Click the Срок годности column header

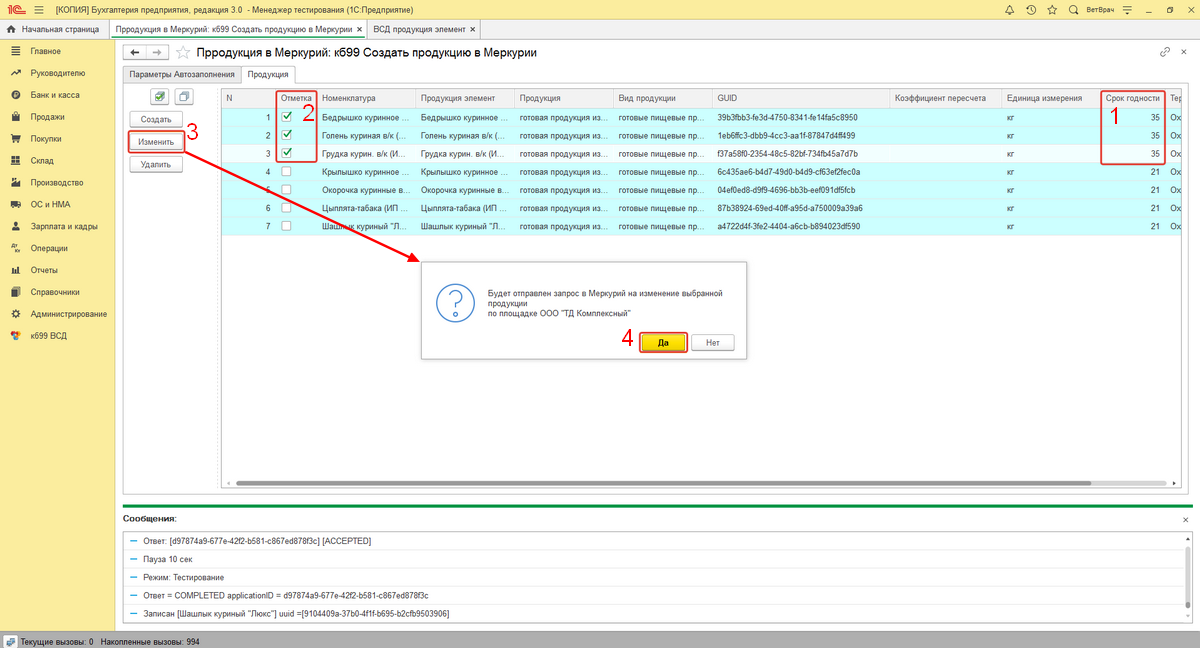(1133, 98)
